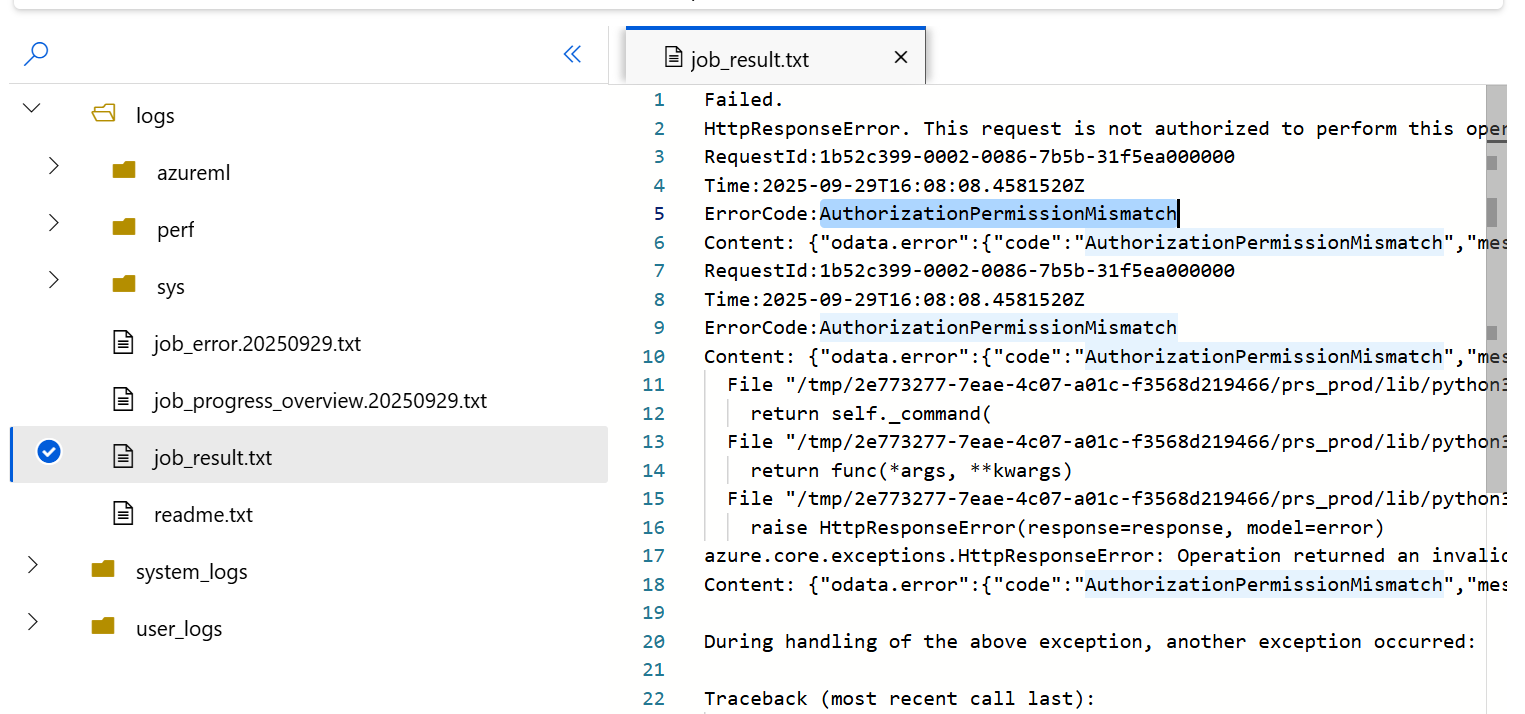This screenshot has height=714, width=1525.
Task: Select the logs folder label
Action: pyautogui.click(x=155, y=116)
